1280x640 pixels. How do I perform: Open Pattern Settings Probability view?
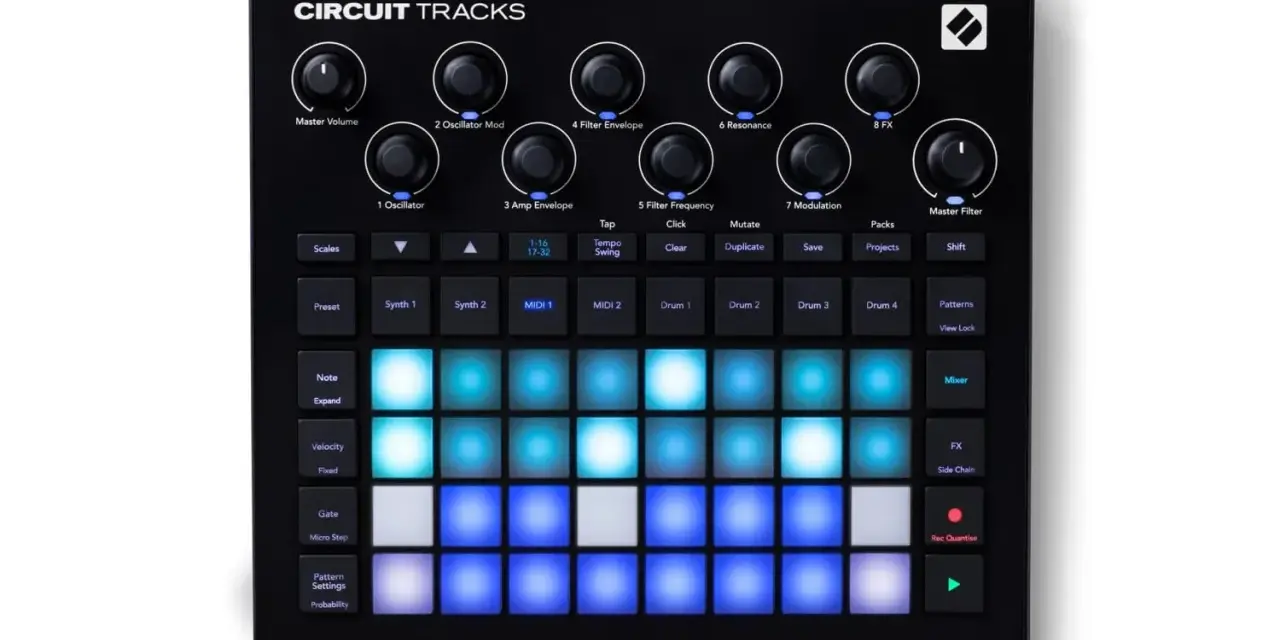(x=327, y=584)
